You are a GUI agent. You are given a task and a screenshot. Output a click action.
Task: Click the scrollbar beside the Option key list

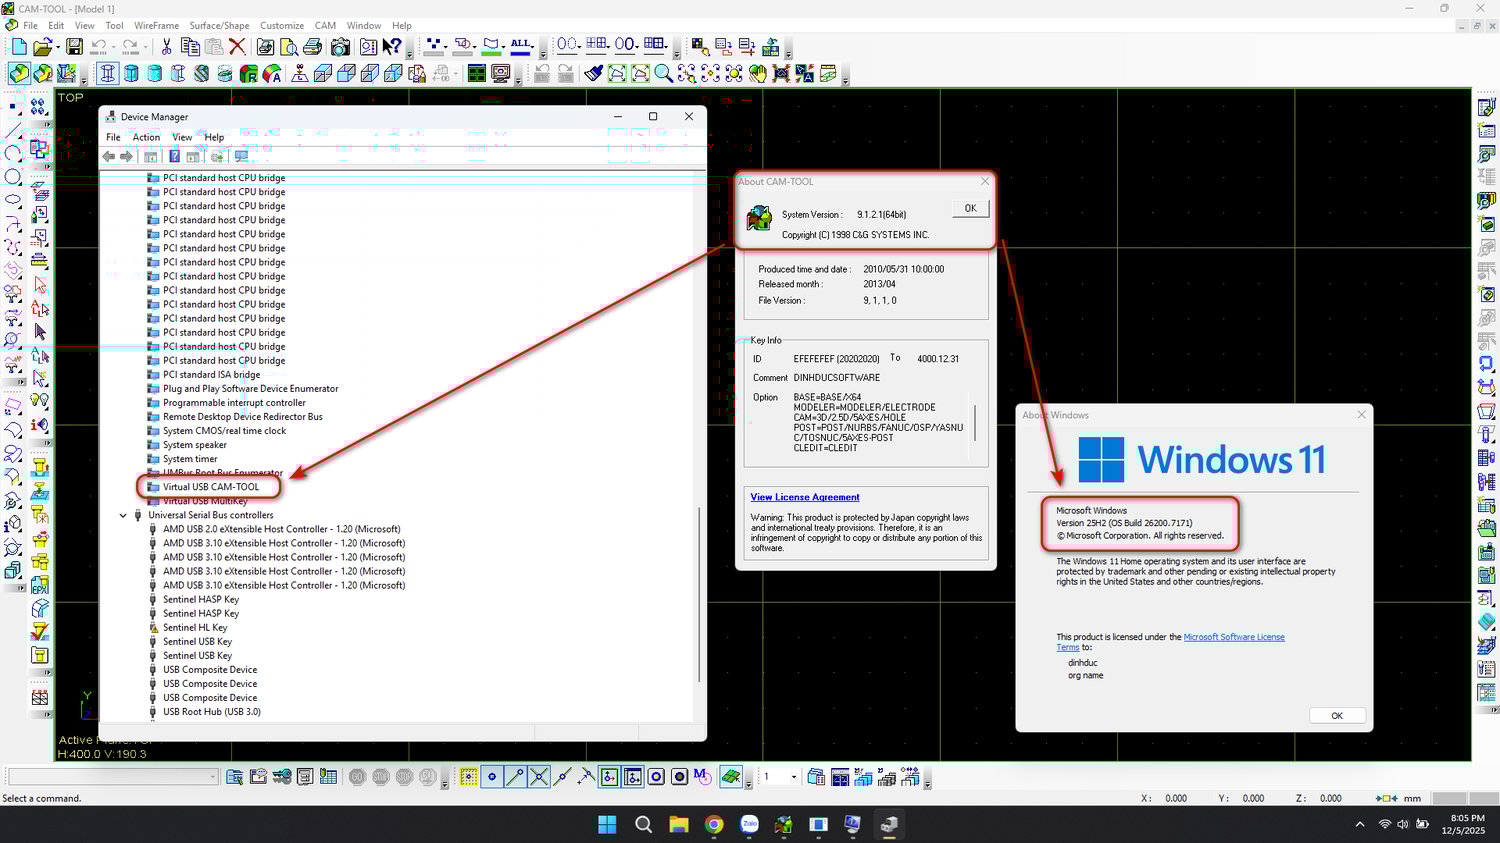[x=974, y=423]
